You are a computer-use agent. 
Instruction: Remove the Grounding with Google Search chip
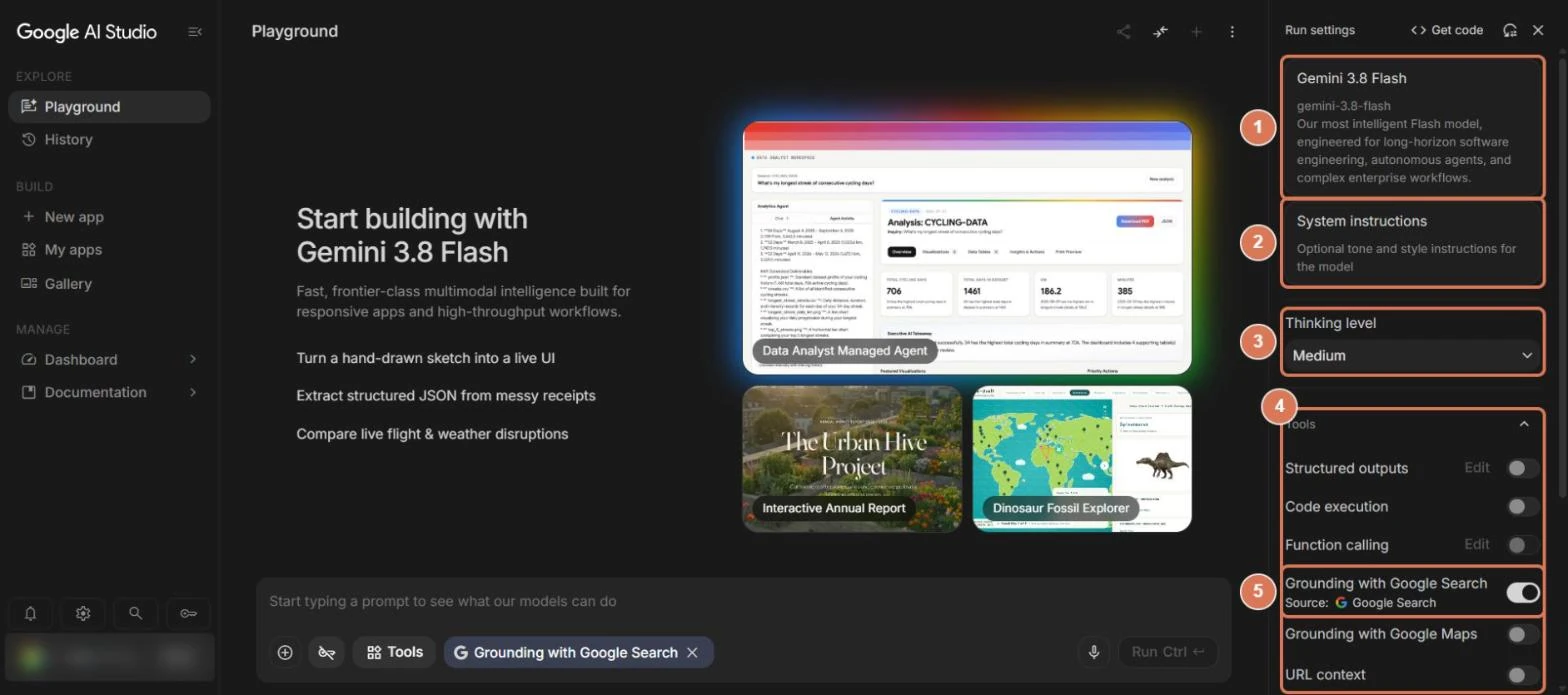click(x=691, y=652)
